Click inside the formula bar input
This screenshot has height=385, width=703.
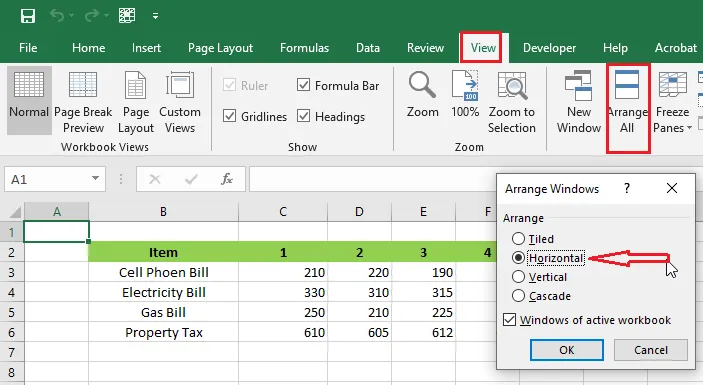[372, 179]
